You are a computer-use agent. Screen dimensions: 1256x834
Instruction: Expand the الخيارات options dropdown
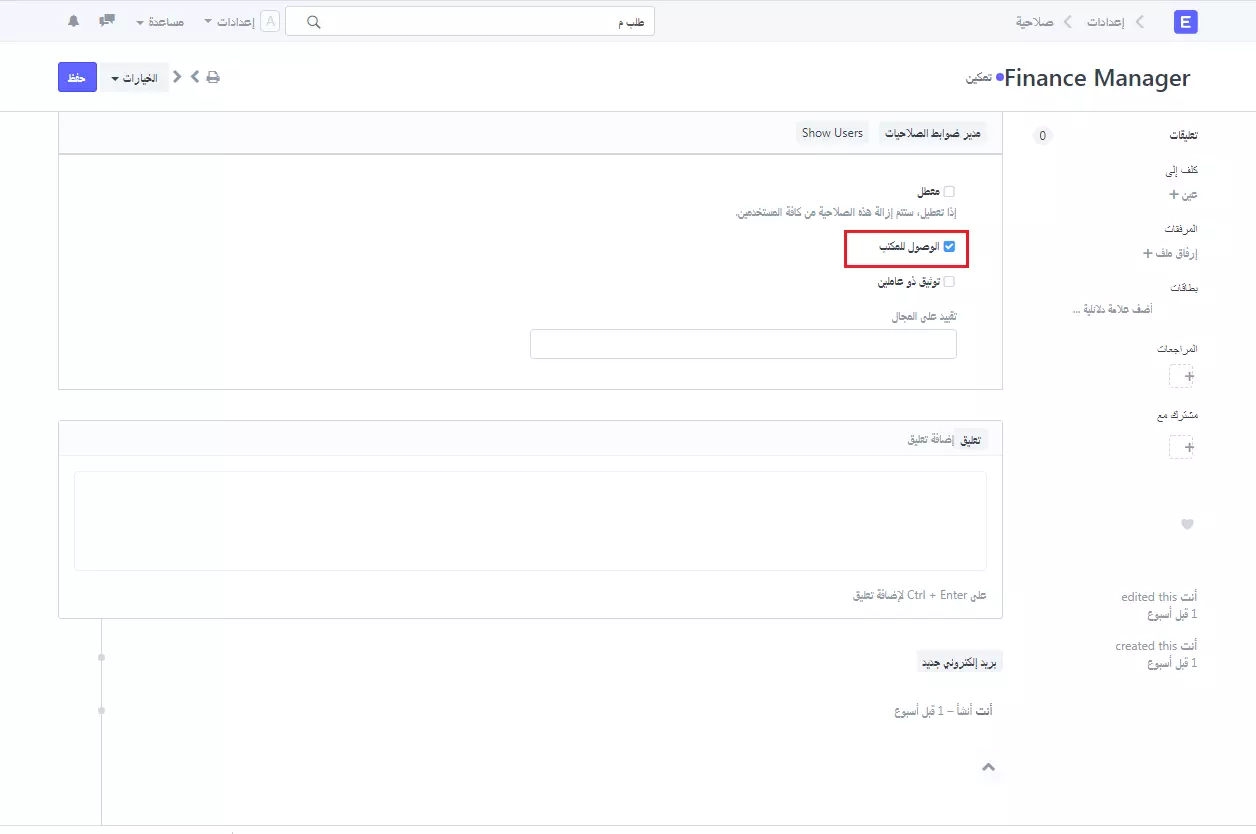134,78
